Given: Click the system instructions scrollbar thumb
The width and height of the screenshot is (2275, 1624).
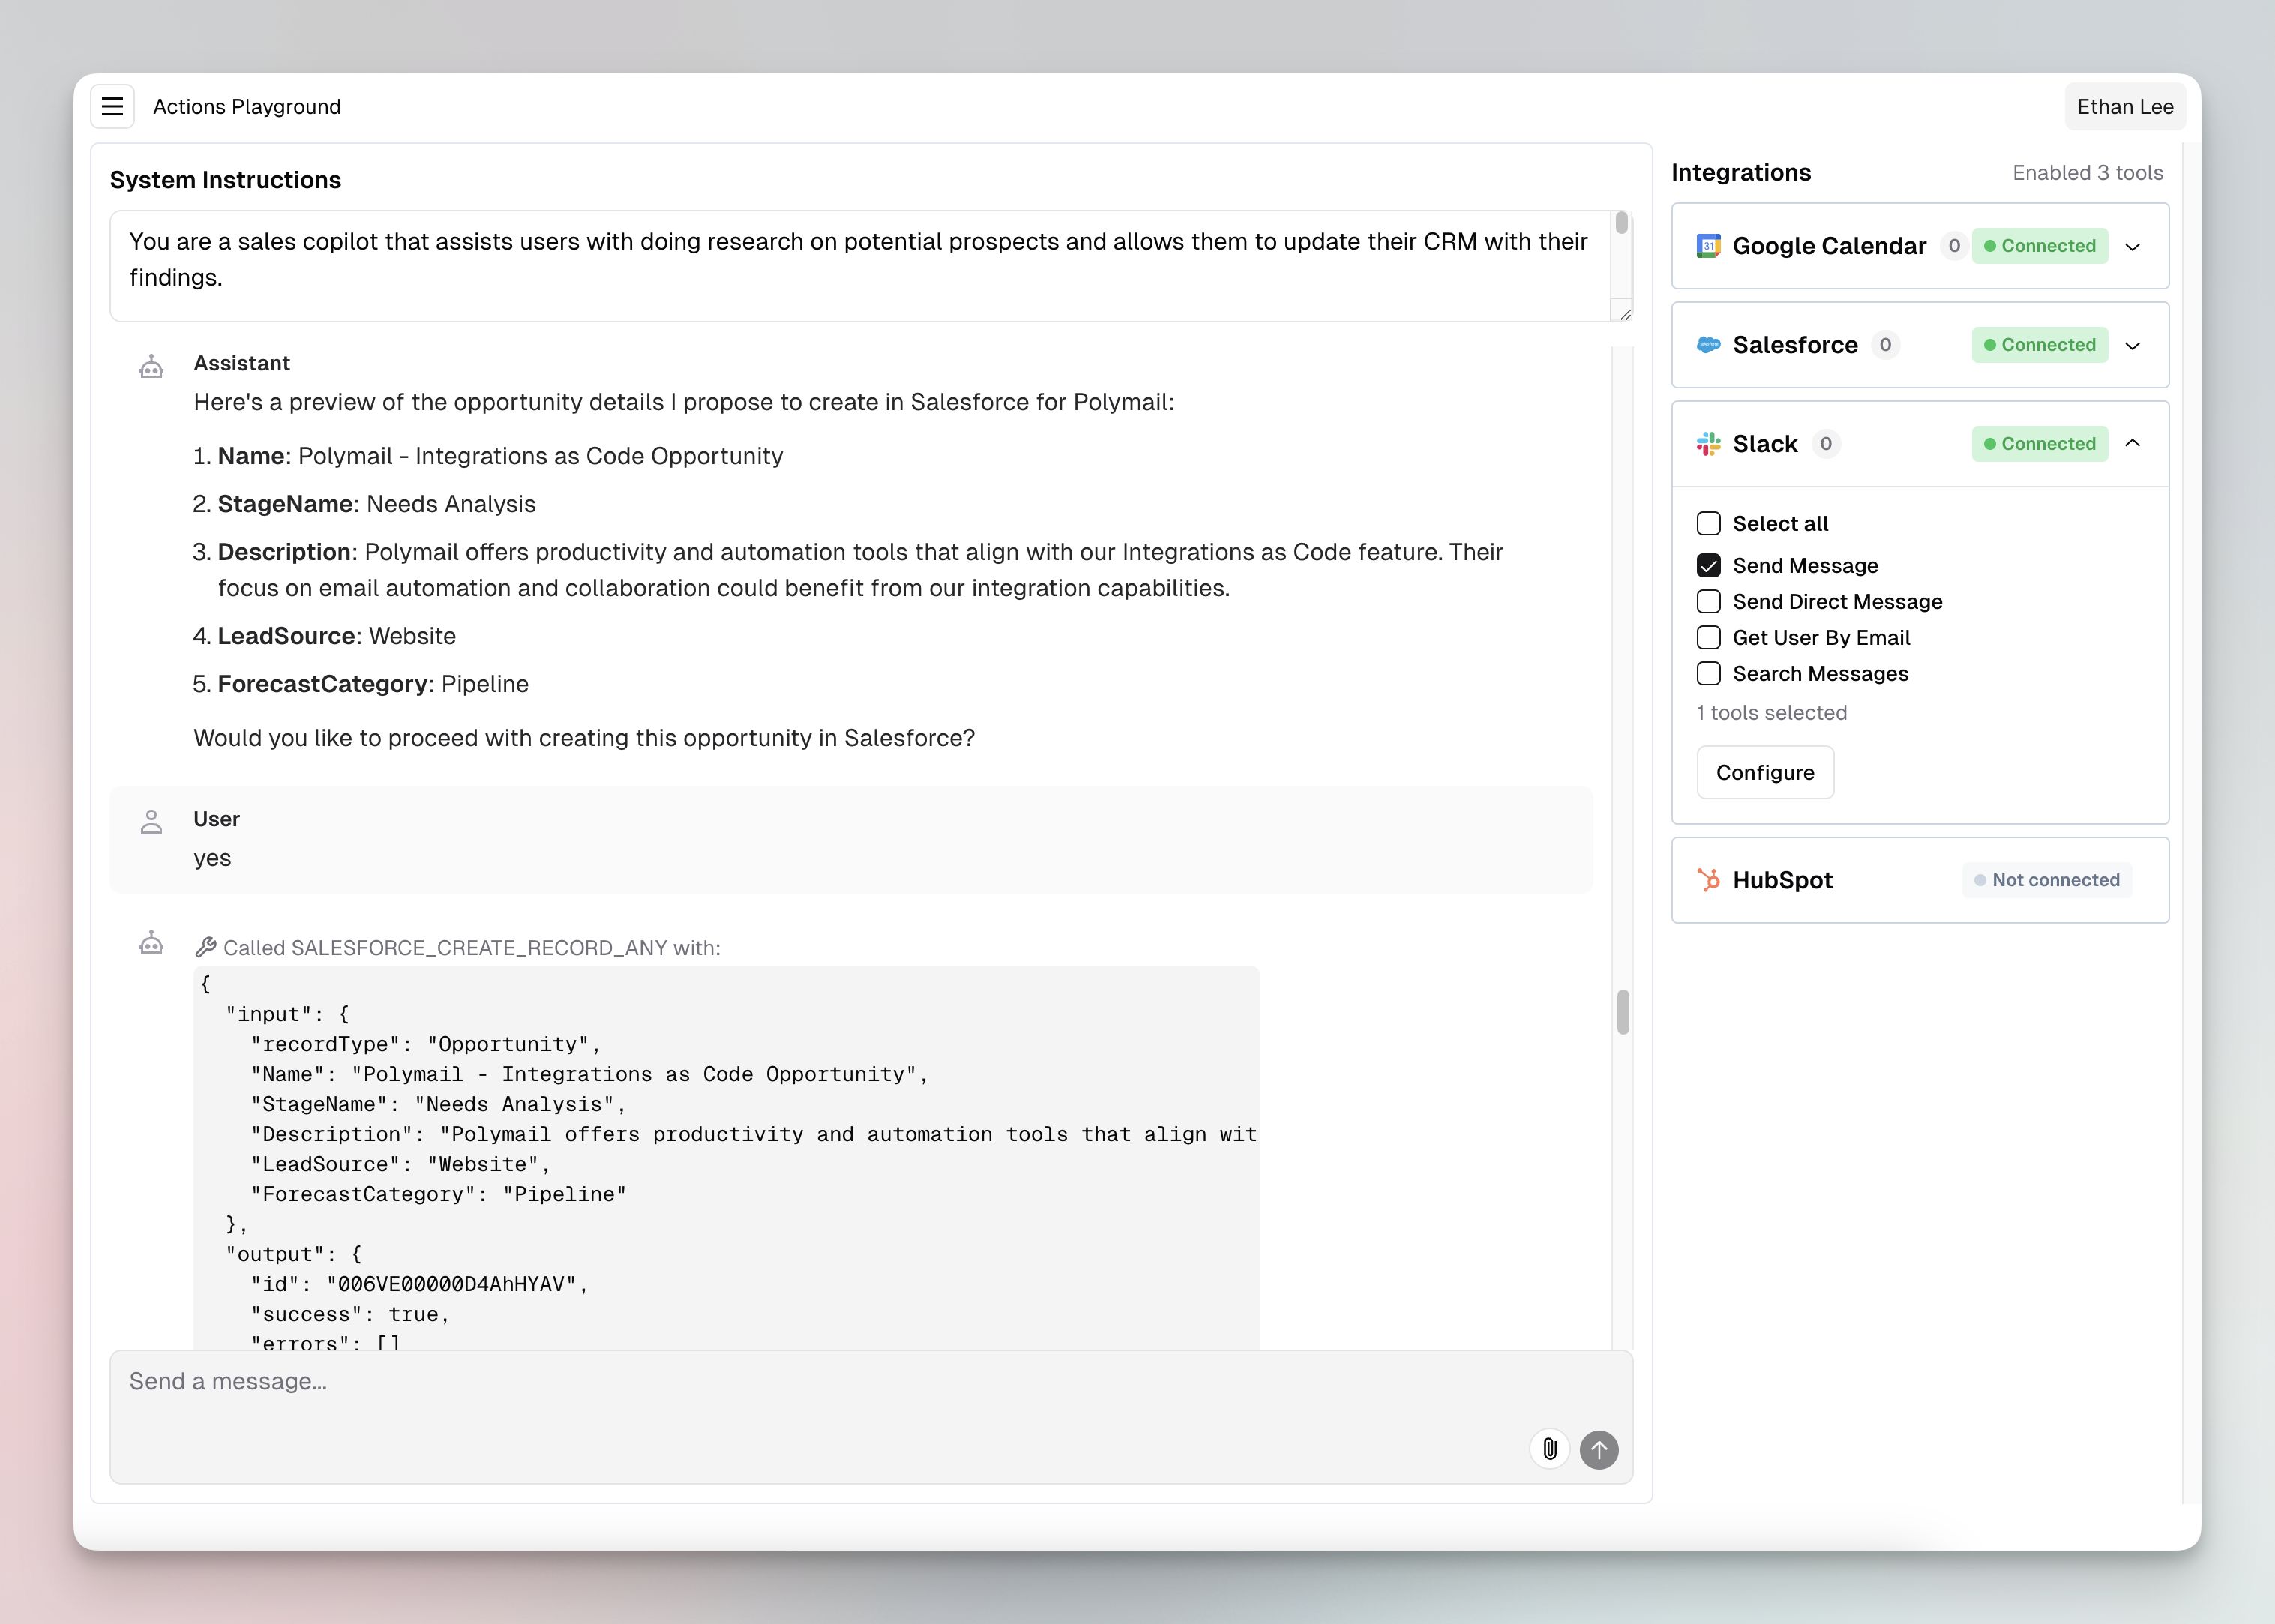Looking at the screenshot, I should pos(1621,223).
